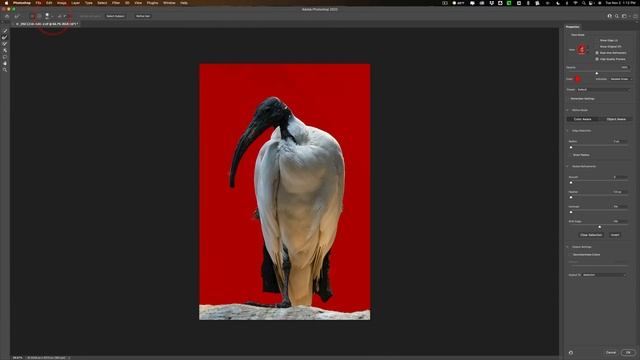Collapse the Edge Detection section
640x360 pixels.
tap(567, 131)
